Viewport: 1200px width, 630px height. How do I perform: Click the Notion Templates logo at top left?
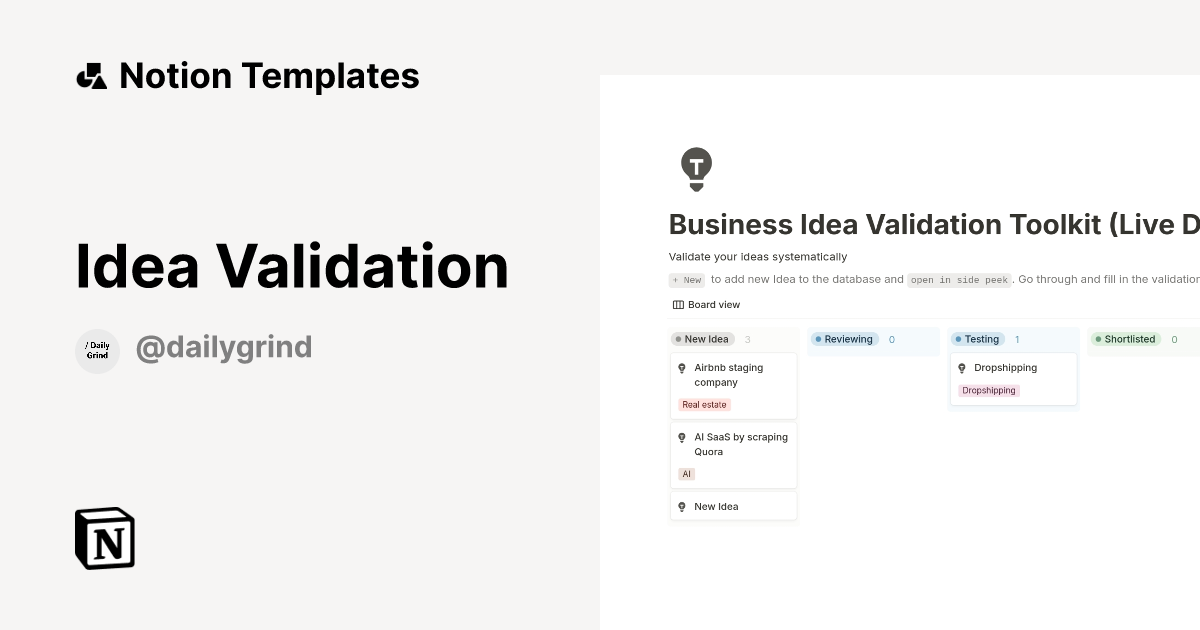coord(92,75)
